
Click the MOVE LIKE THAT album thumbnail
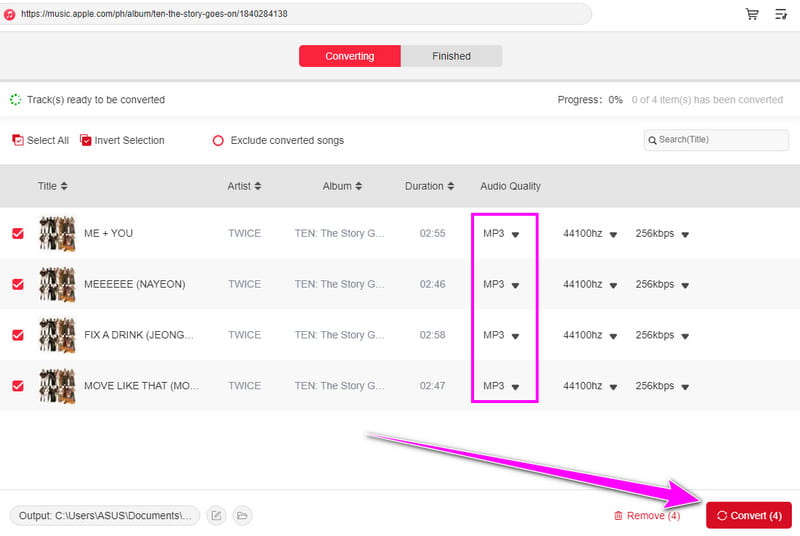coord(57,385)
